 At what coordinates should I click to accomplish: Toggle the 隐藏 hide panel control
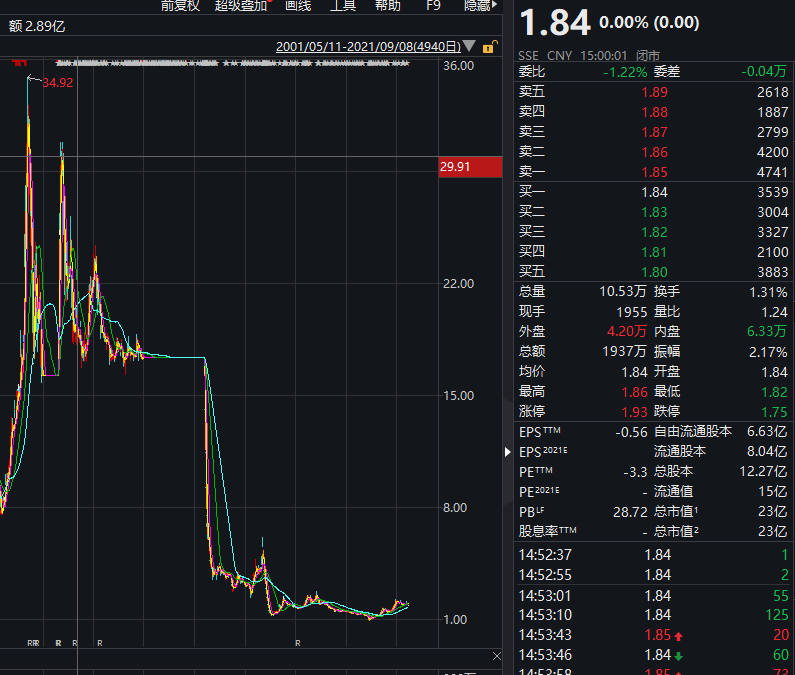pyautogui.click(x=478, y=6)
